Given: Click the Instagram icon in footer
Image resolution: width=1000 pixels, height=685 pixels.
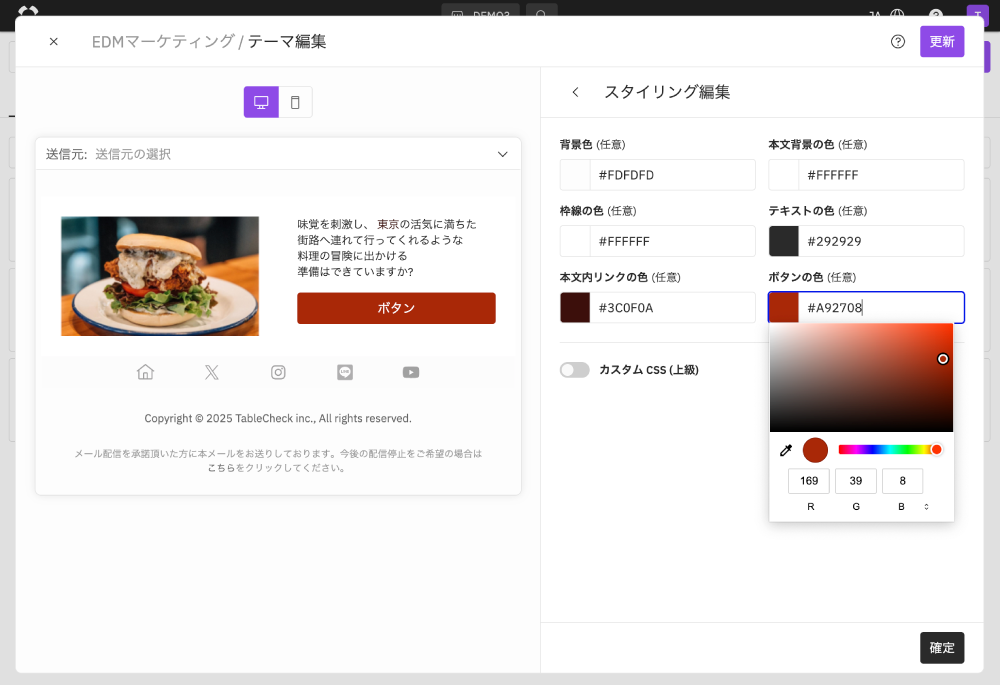Looking at the screenshot, I should (278, 372).
